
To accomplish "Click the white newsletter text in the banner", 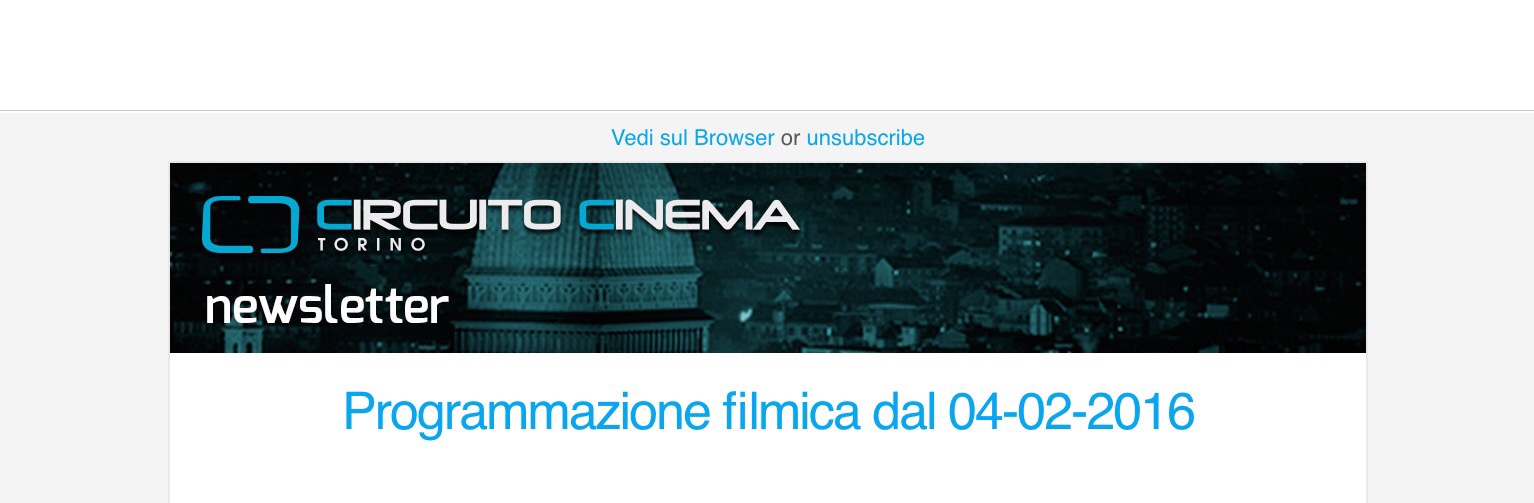I will pos(326,307).
